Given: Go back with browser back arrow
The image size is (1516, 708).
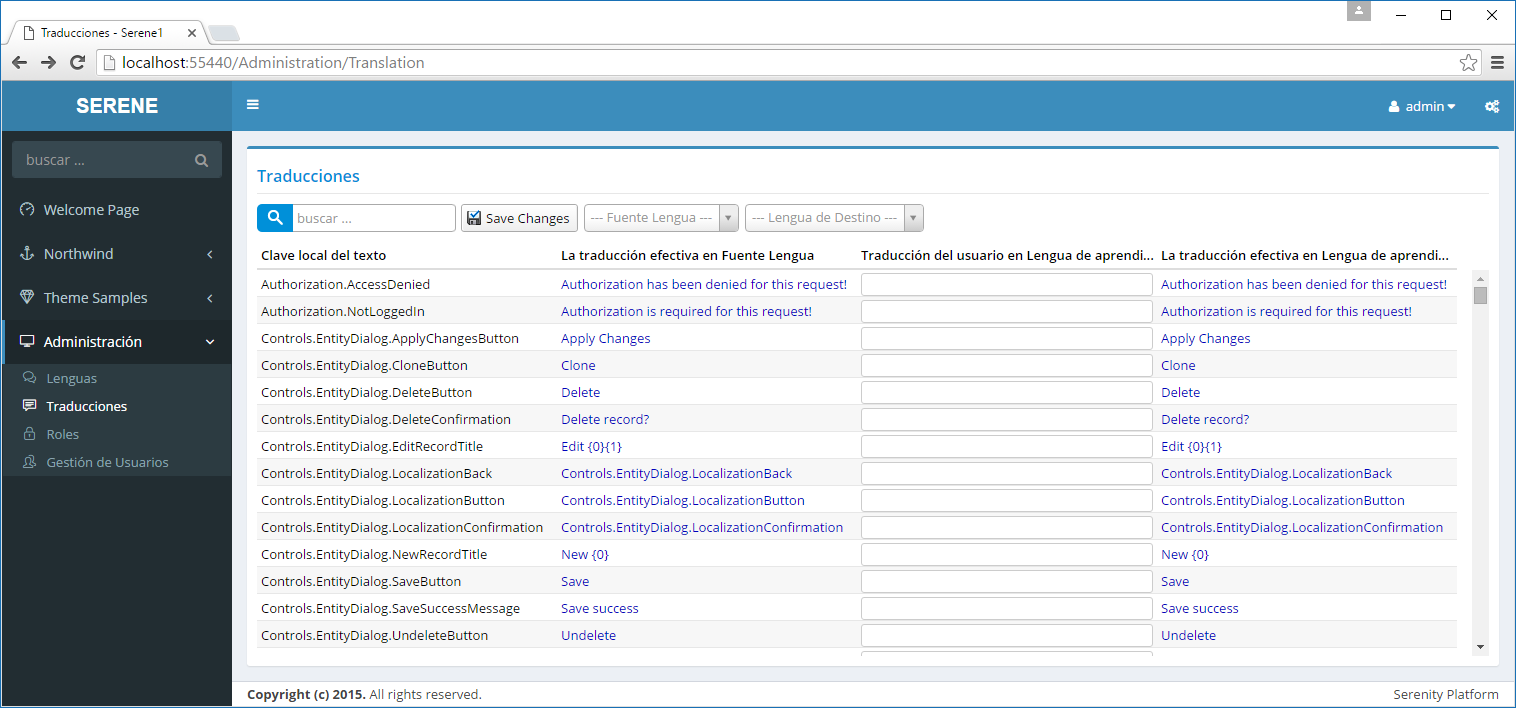Looking at the screenshot, I should (x=20, y=63).
